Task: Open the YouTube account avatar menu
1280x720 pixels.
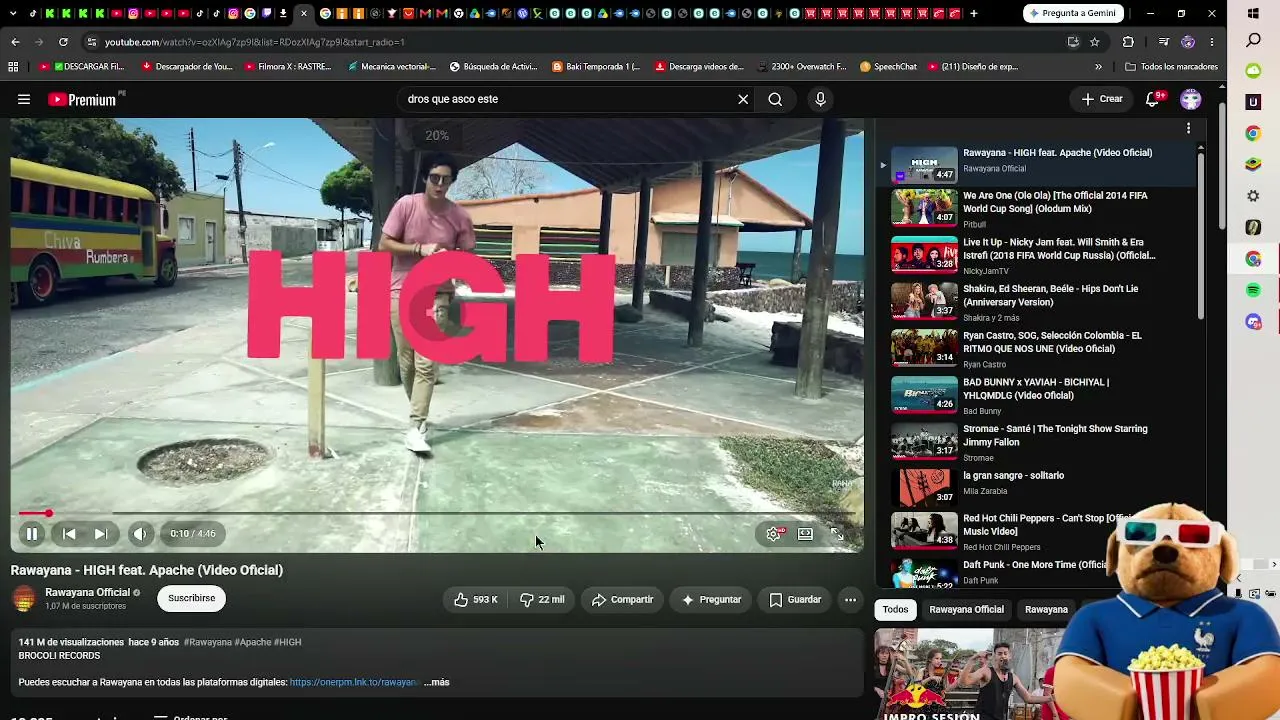Action: (x=1190, y=99)
